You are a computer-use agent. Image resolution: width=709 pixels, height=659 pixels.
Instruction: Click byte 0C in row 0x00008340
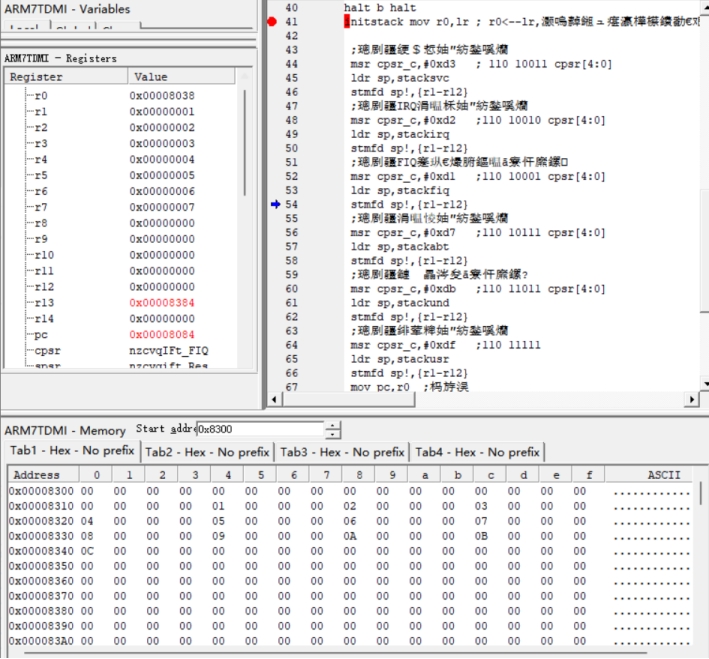[87, 551]
